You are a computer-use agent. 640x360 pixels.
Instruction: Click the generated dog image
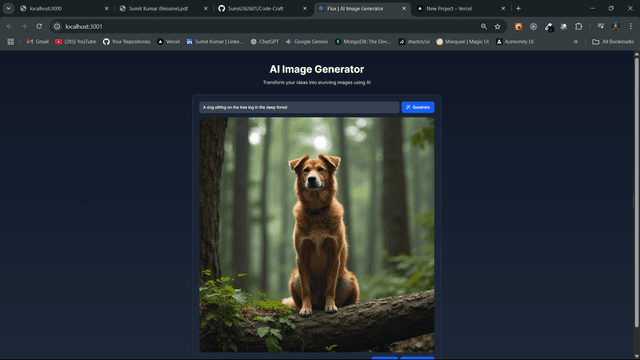pos(317,235)
